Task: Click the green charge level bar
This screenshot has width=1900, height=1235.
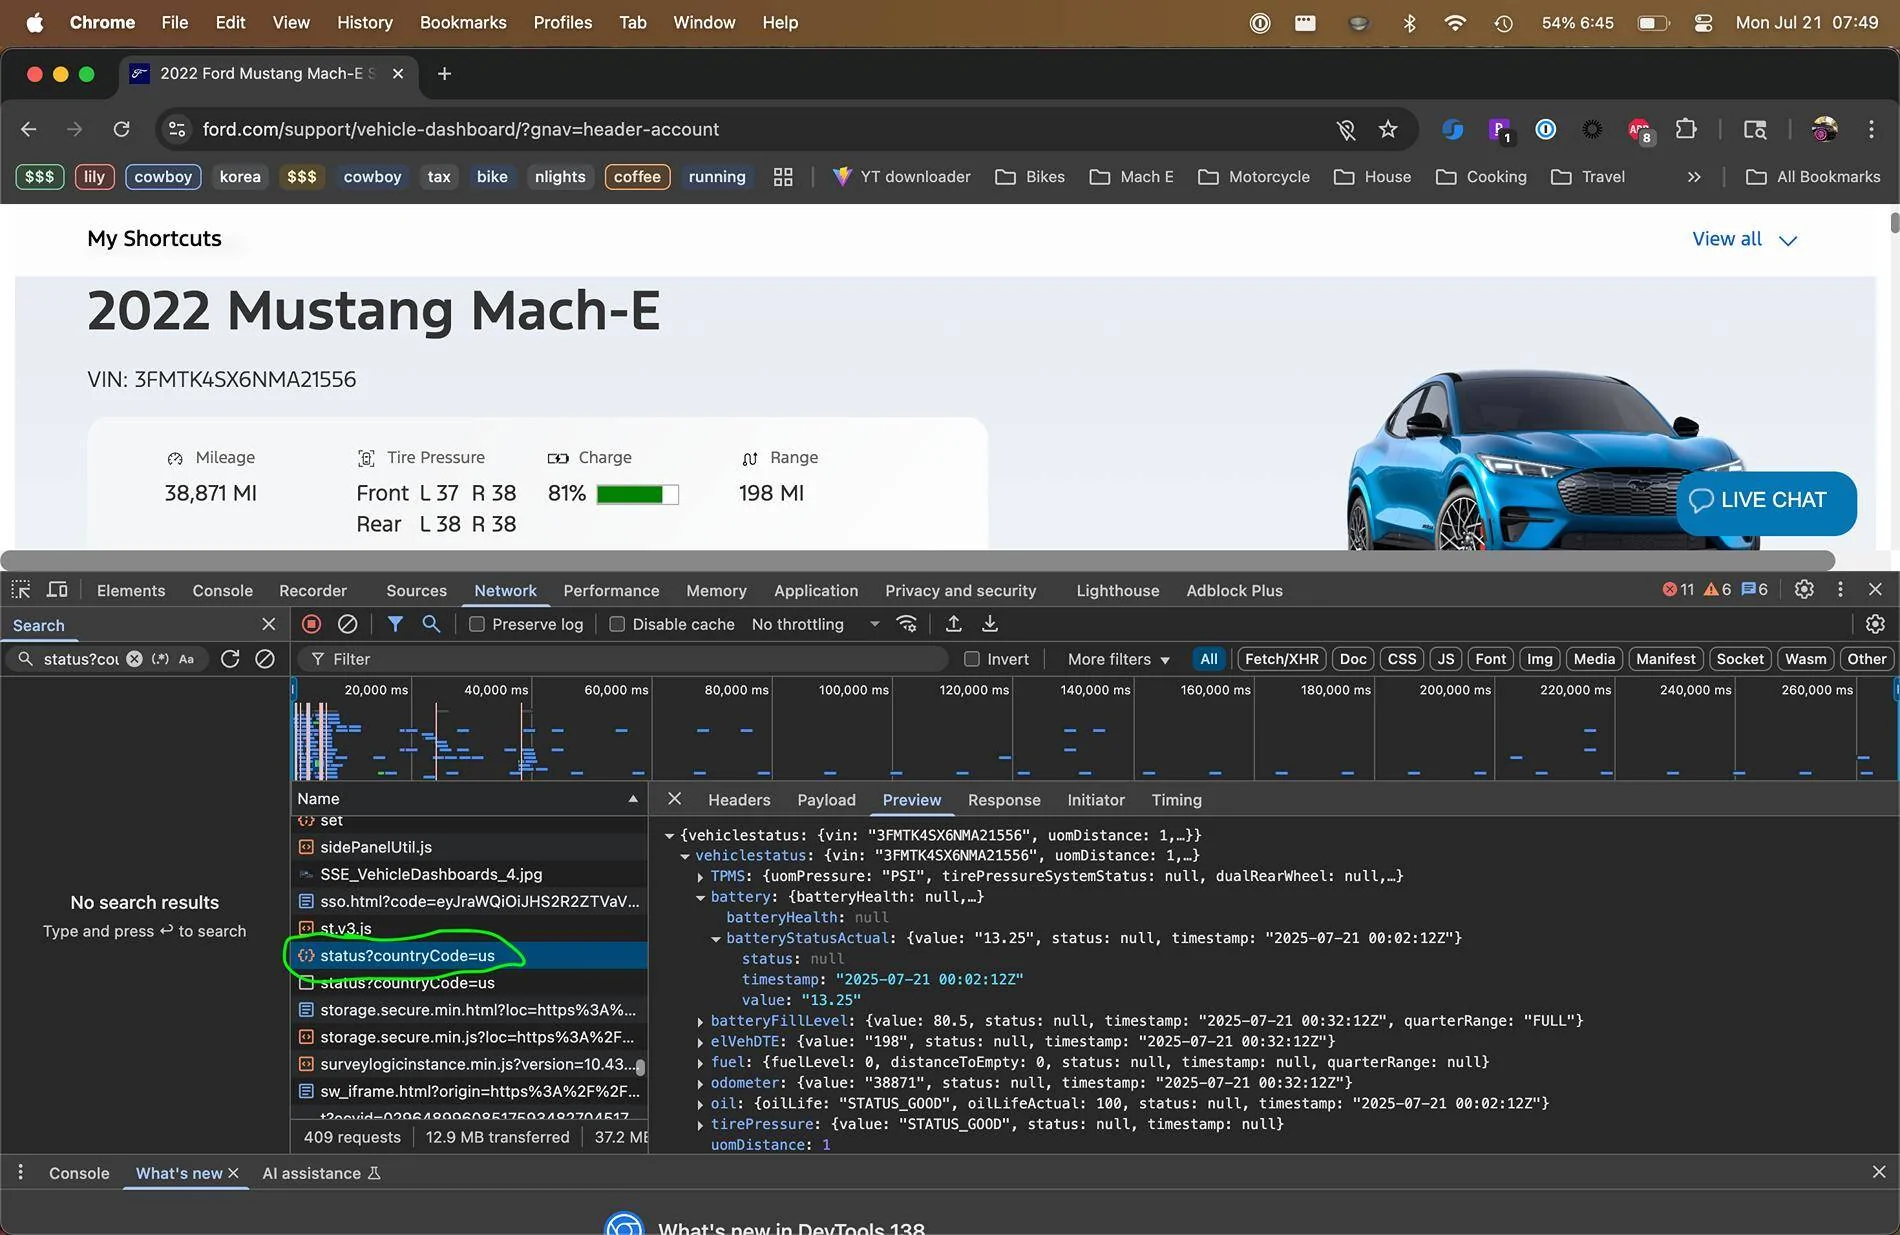Action: (x=637, y=494)
